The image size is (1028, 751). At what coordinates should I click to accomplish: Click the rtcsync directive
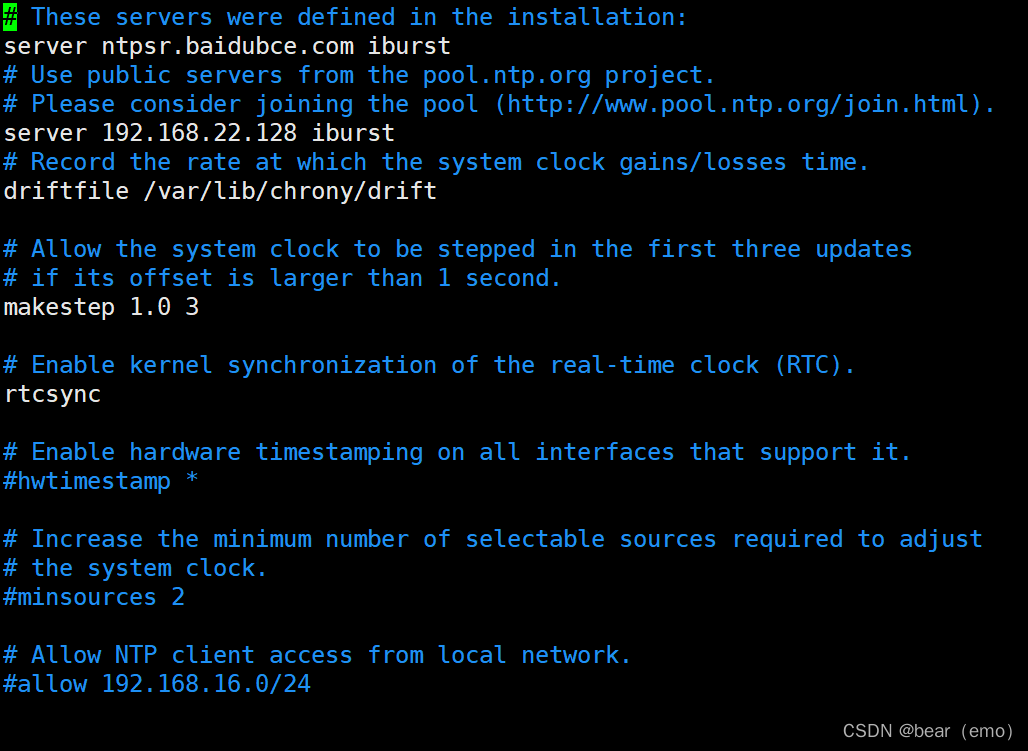click(52, 394)
